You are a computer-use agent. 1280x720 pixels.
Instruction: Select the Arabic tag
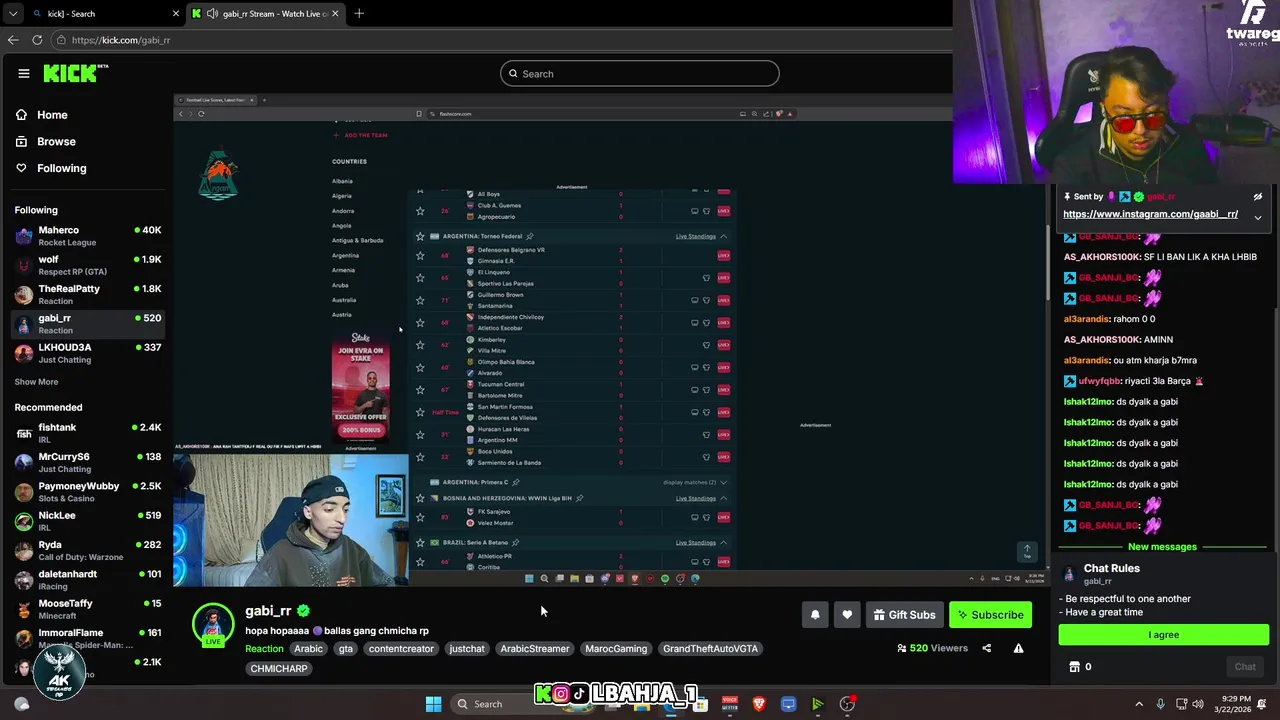(308, 649)
